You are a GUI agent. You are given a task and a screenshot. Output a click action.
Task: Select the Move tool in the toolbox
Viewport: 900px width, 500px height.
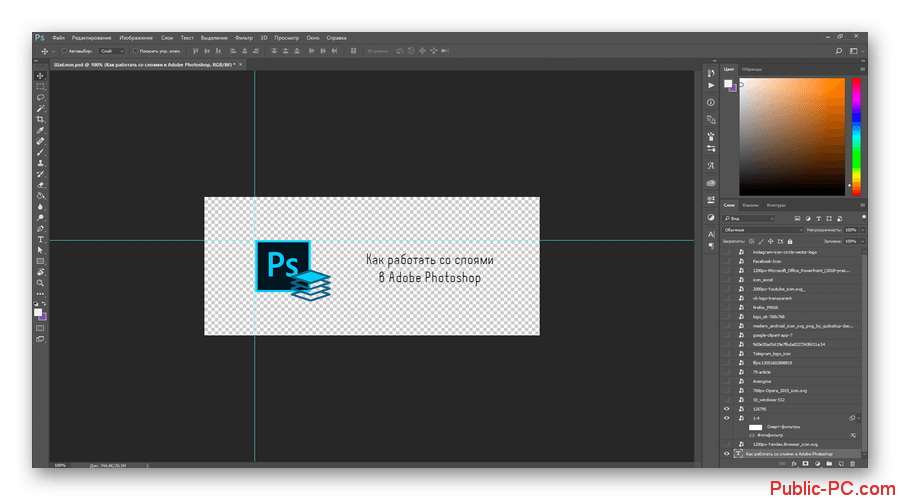click(x=40, y=76)
